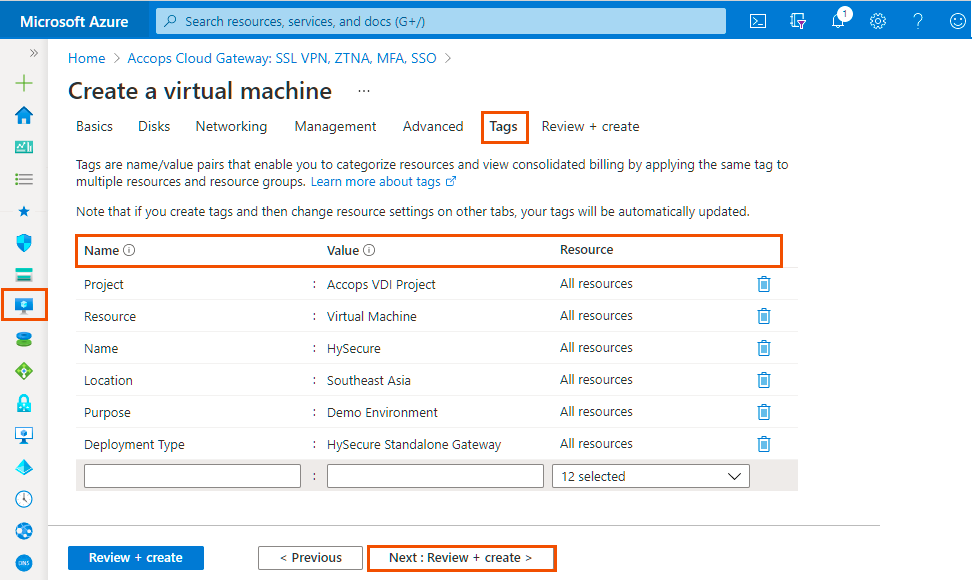Click the empty new tag value field
972x580 pixels.
[x=435, y=476]
